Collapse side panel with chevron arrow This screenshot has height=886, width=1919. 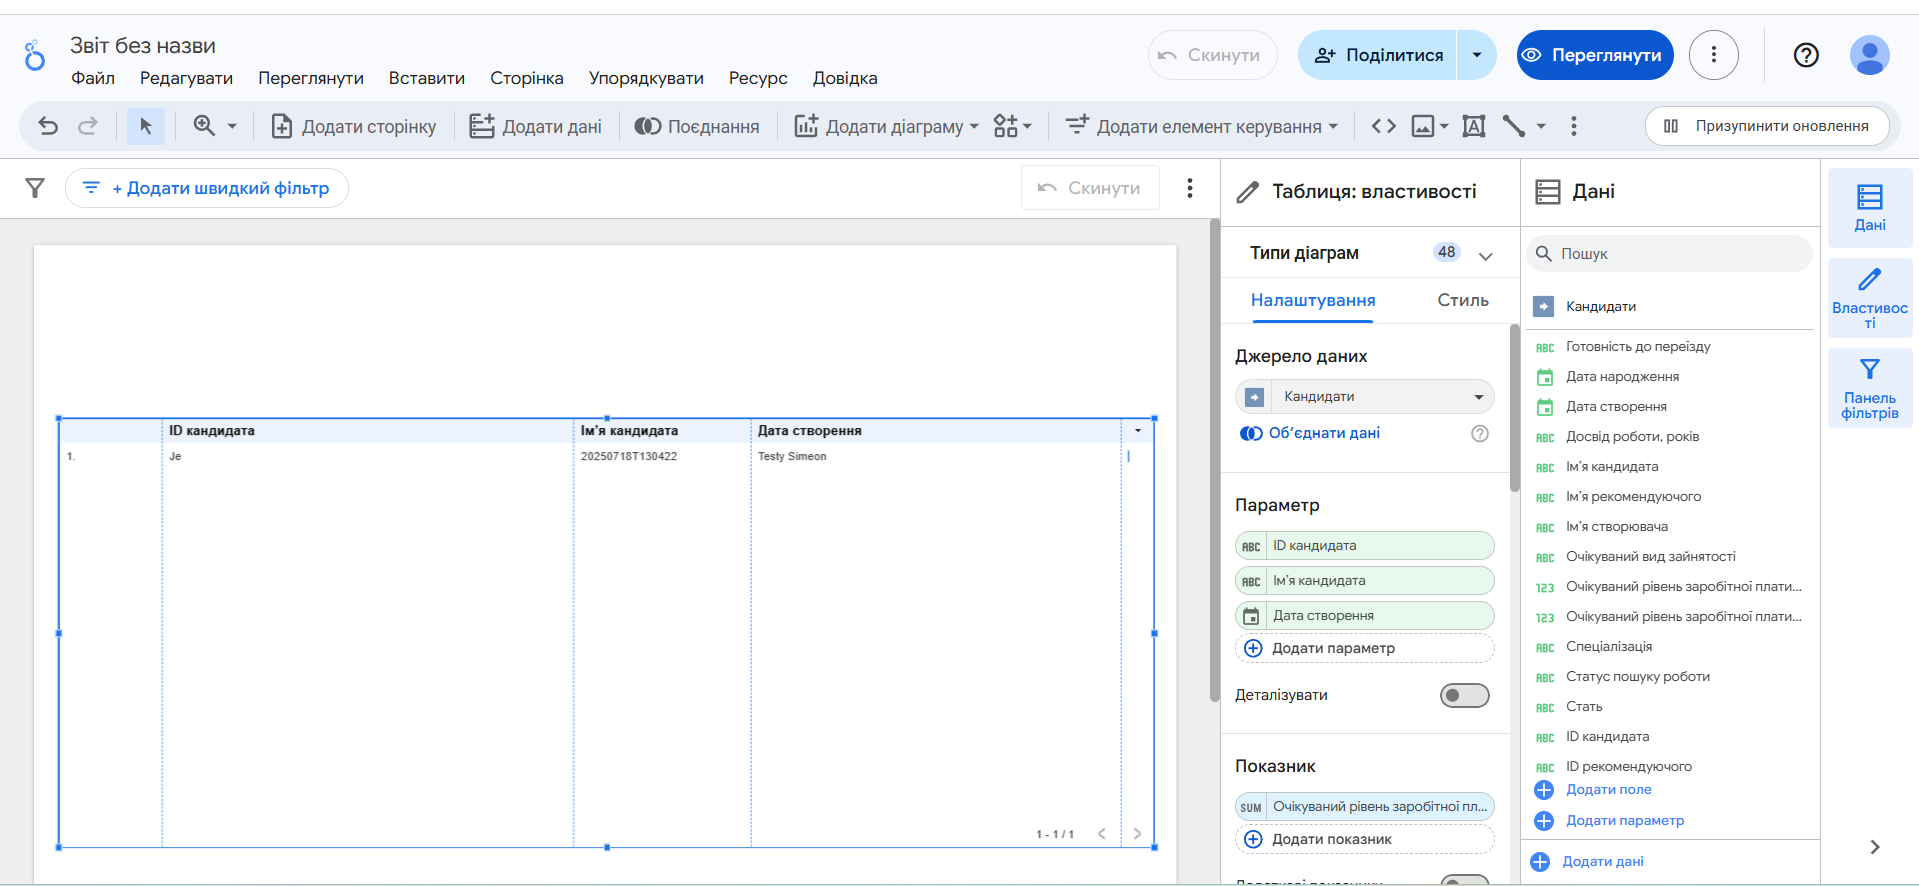coord(1875,847)
